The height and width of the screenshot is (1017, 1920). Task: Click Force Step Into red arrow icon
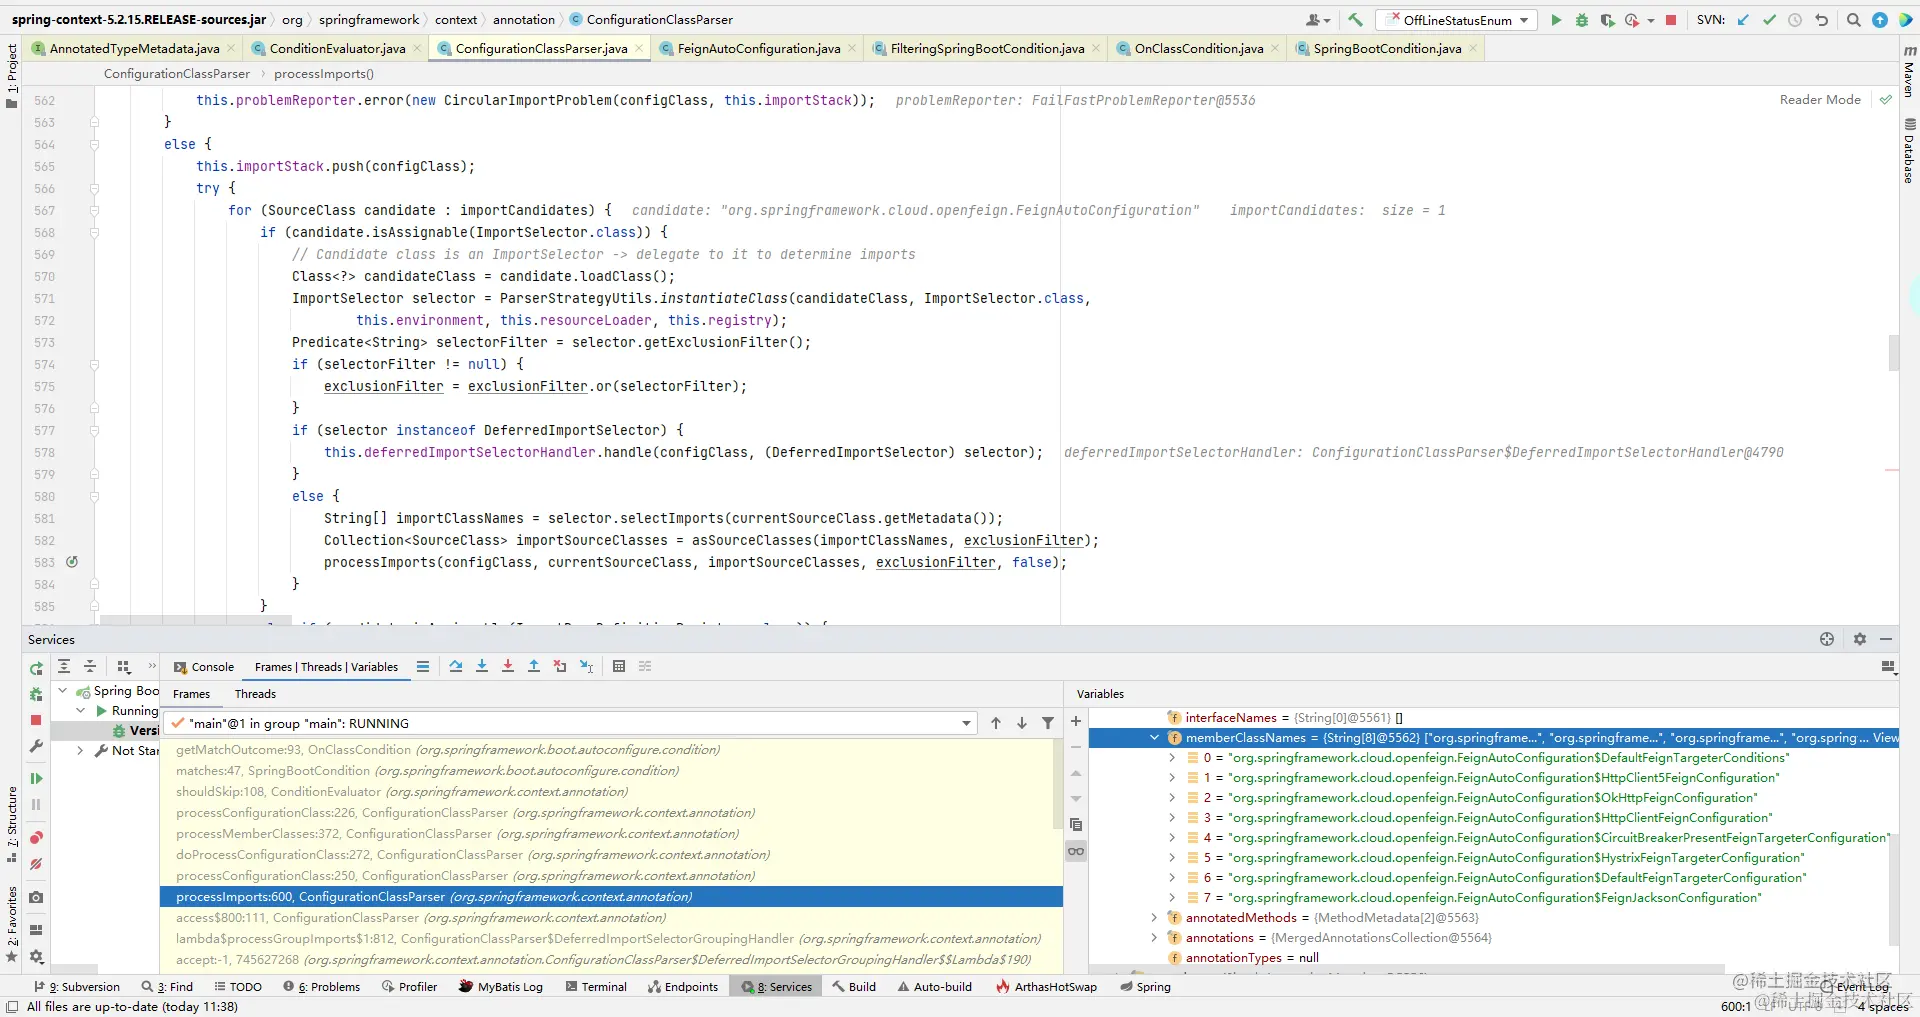point(508,666)
